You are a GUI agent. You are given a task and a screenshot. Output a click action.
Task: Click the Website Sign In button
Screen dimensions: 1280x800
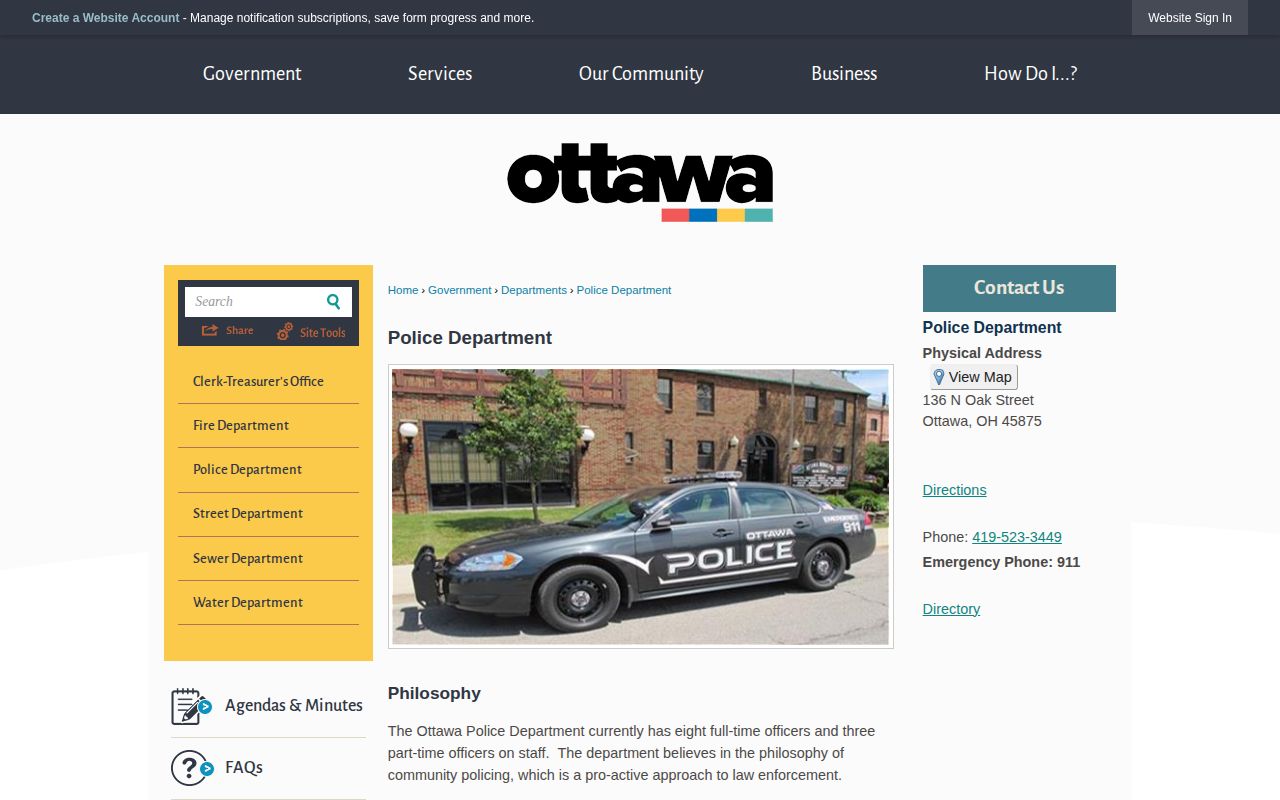(x=1190, y=18)
